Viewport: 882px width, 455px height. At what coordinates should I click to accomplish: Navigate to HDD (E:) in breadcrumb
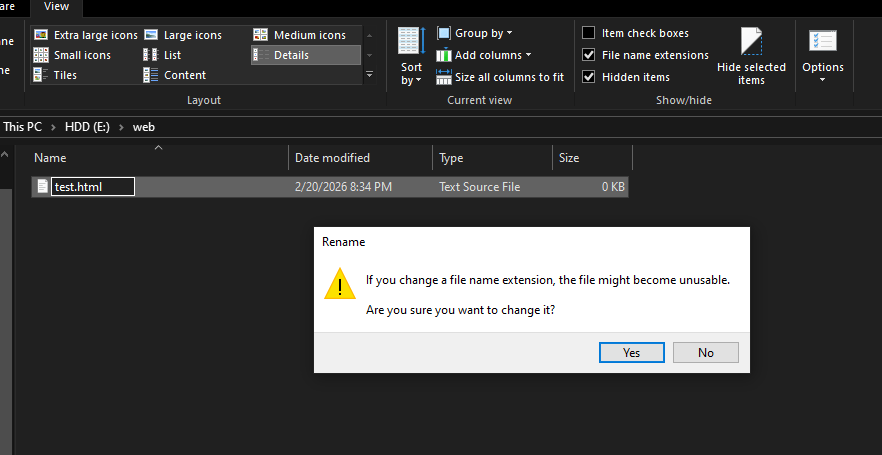click(87, 127)
